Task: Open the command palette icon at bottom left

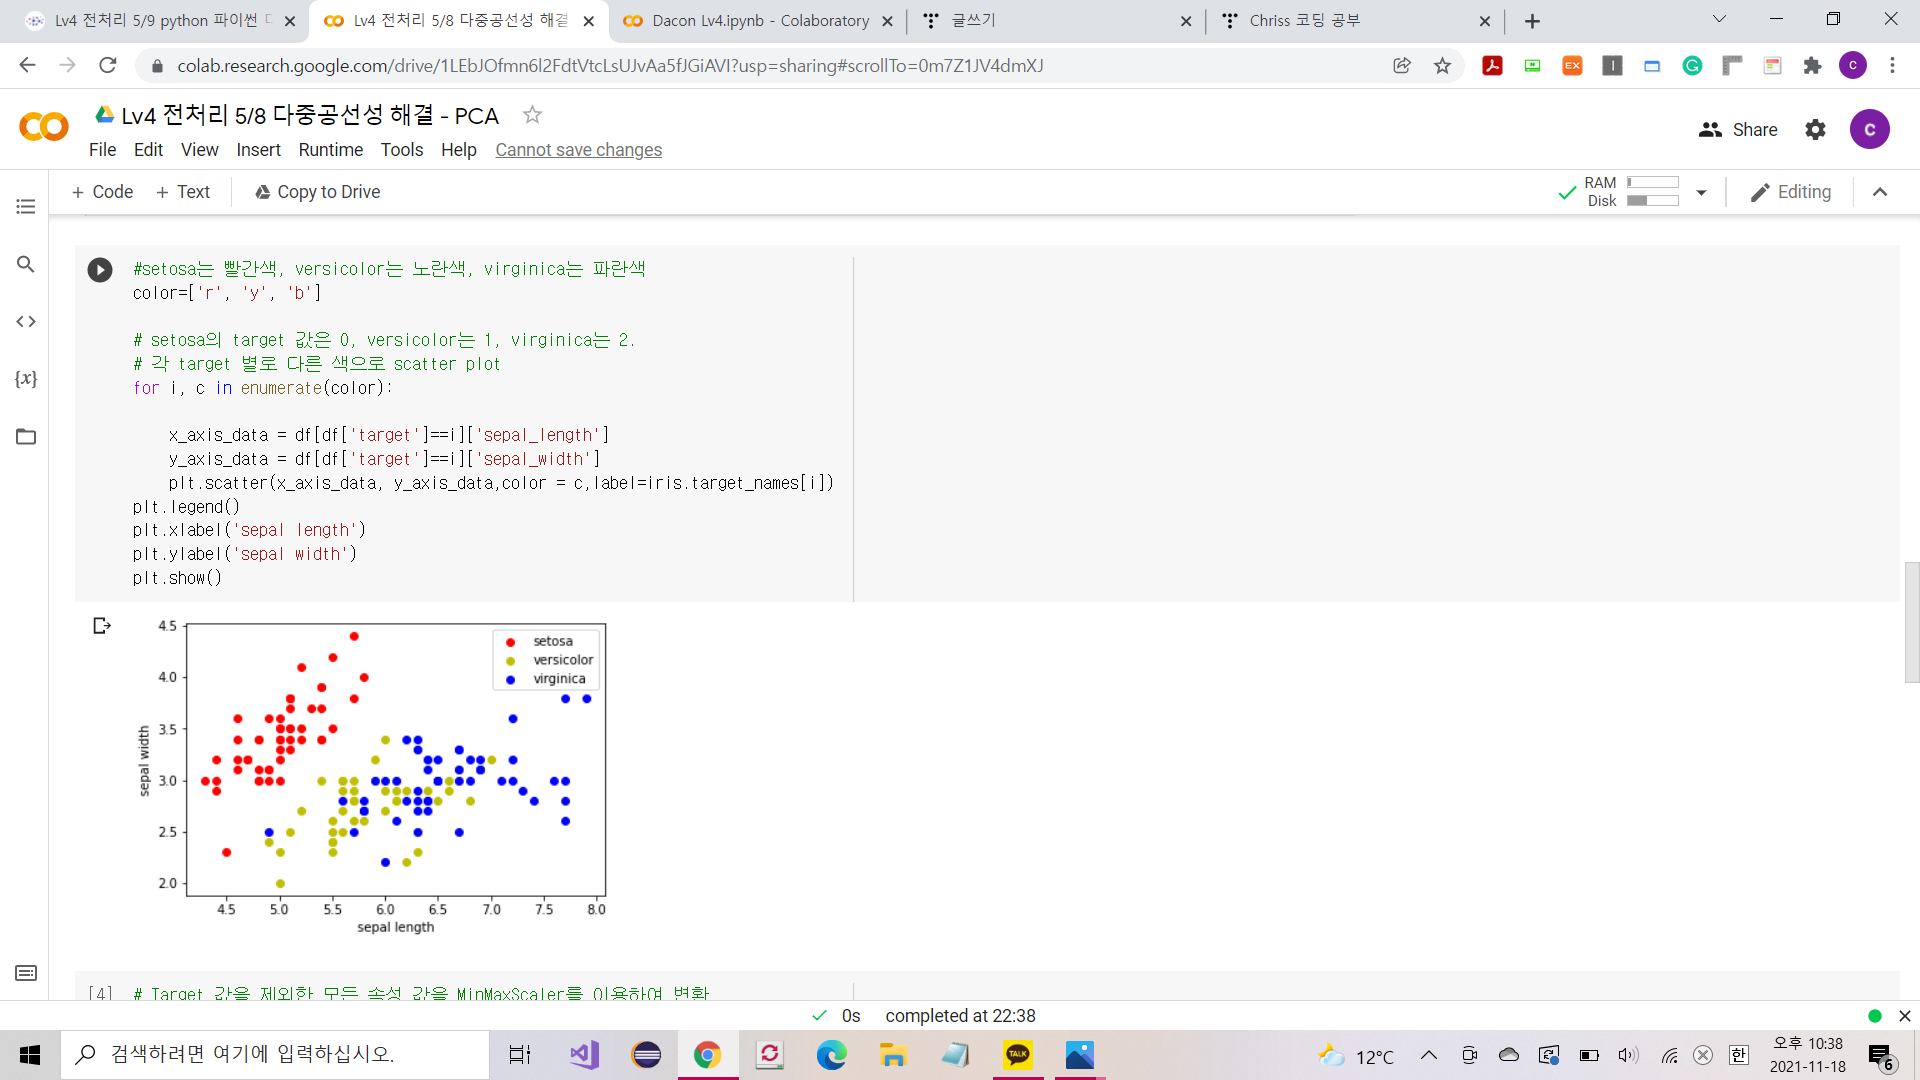Action: pos(26,973)
